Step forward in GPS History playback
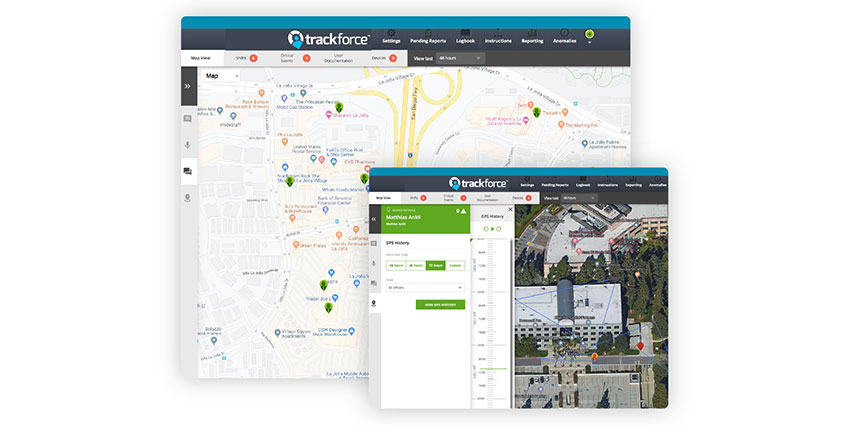Viewport: 850px width, 425px height. click(x=499, y=229)
